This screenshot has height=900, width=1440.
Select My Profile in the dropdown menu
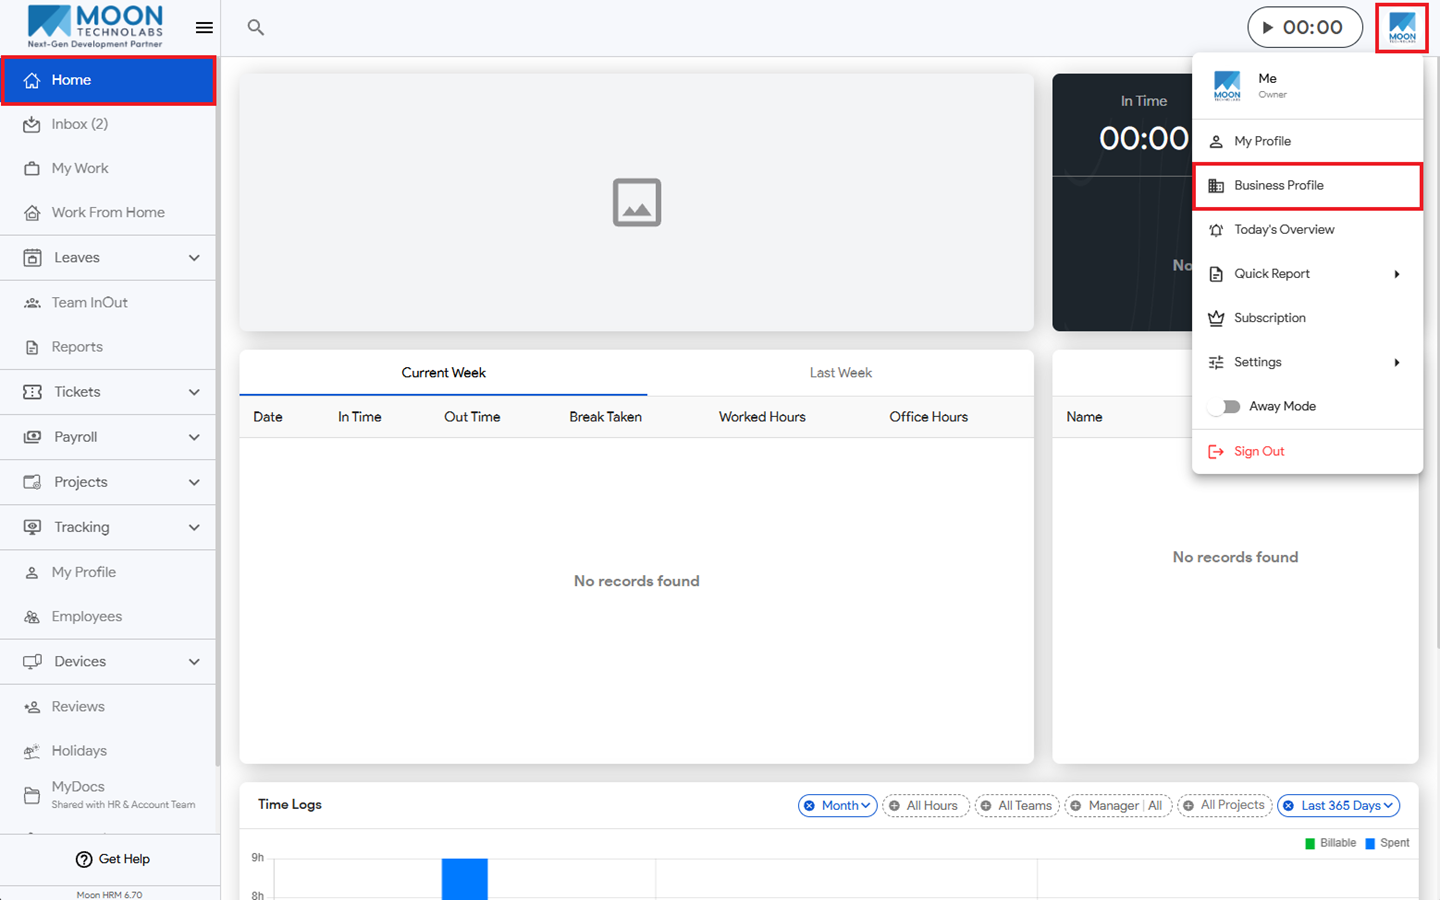click(1308, 141)
